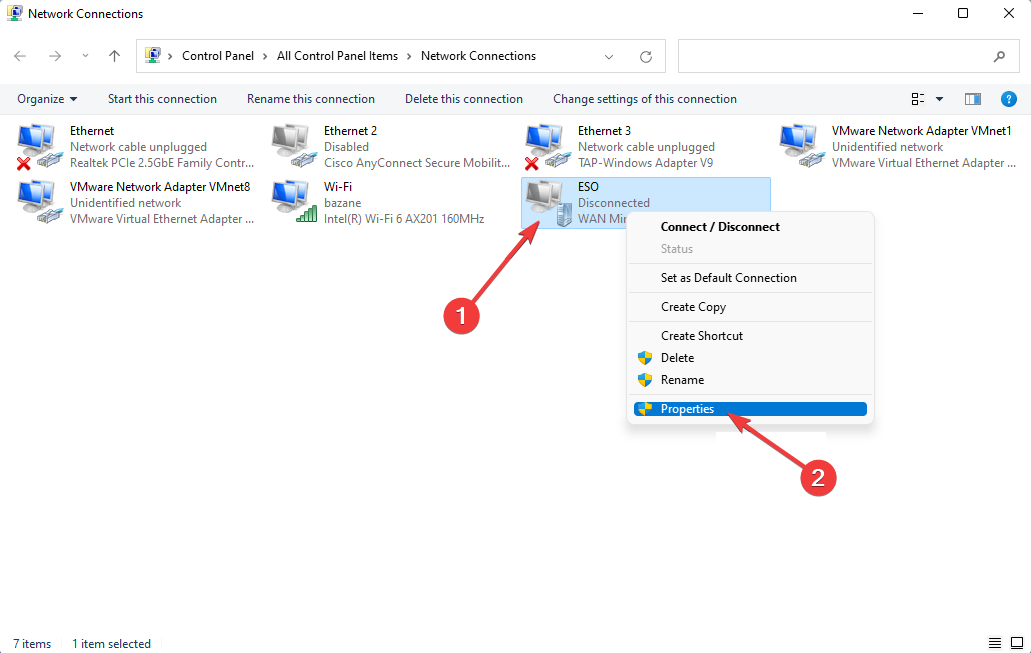Toggle the preview pane button
Viewport: 1031px width, 653px height.
(972, 99)
